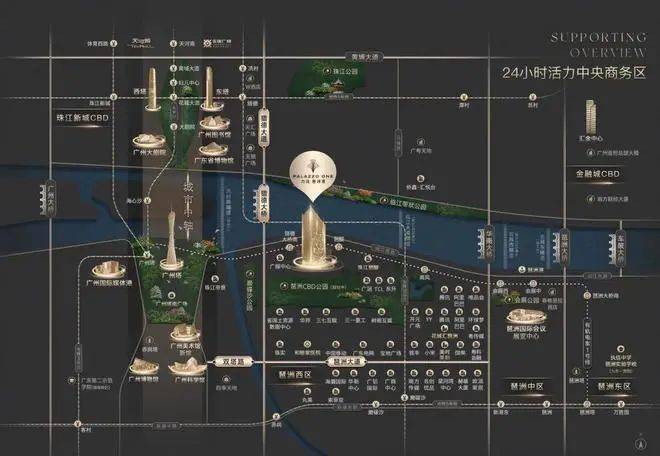Screen dimensions: 660x456
Task: Click the compass icon at bottom right
Action: (x=639, y=443)
